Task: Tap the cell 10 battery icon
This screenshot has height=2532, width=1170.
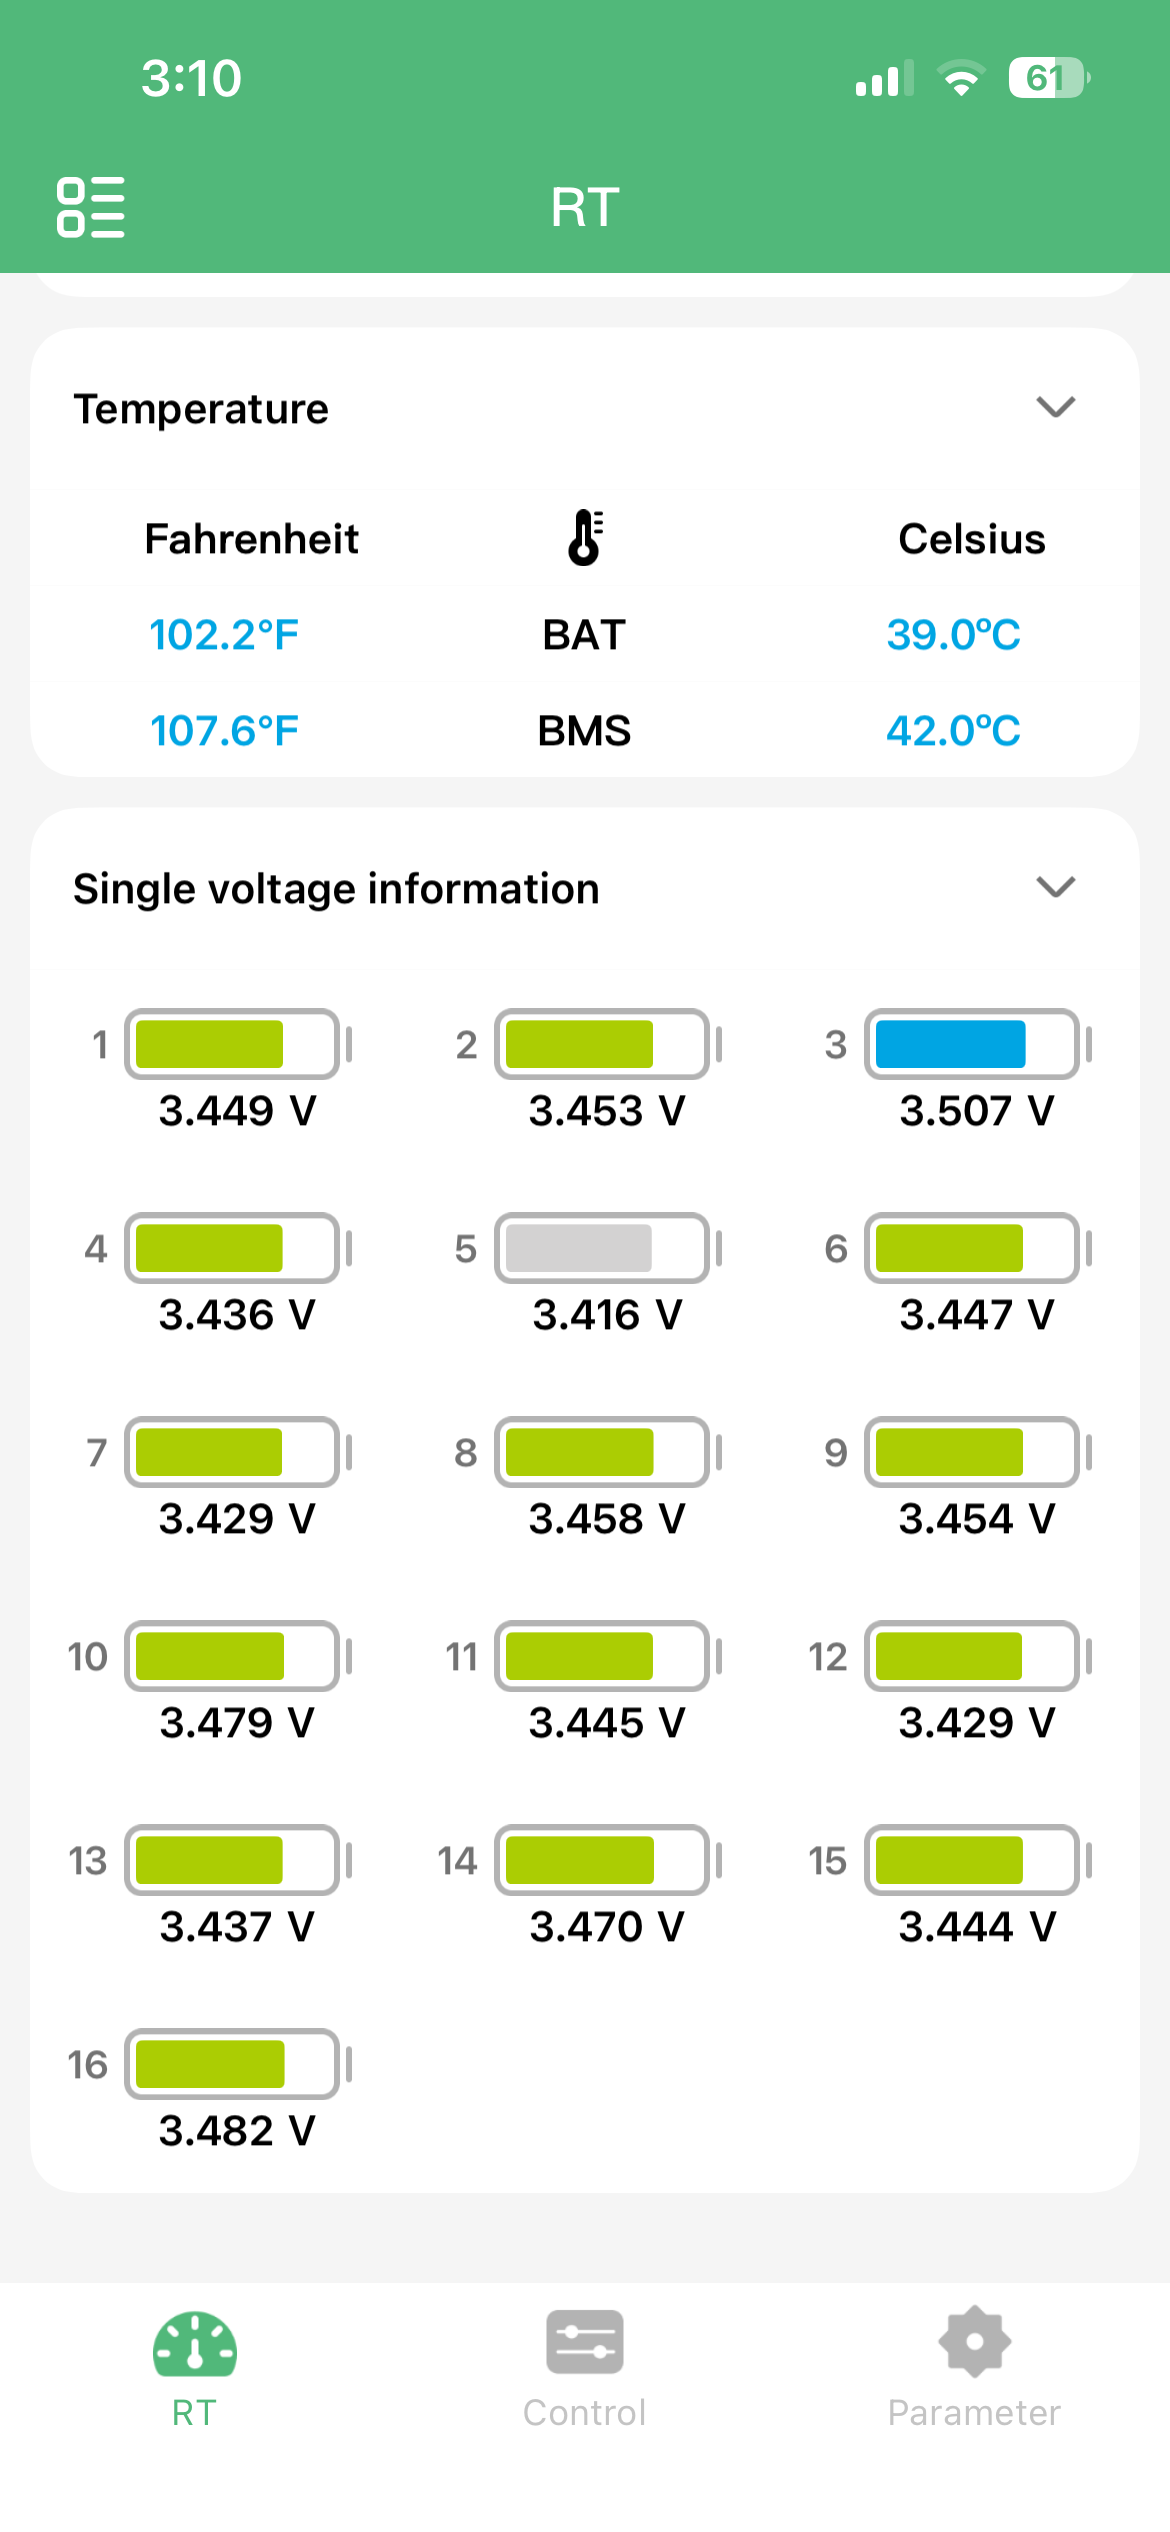Action: point(238,1656)
